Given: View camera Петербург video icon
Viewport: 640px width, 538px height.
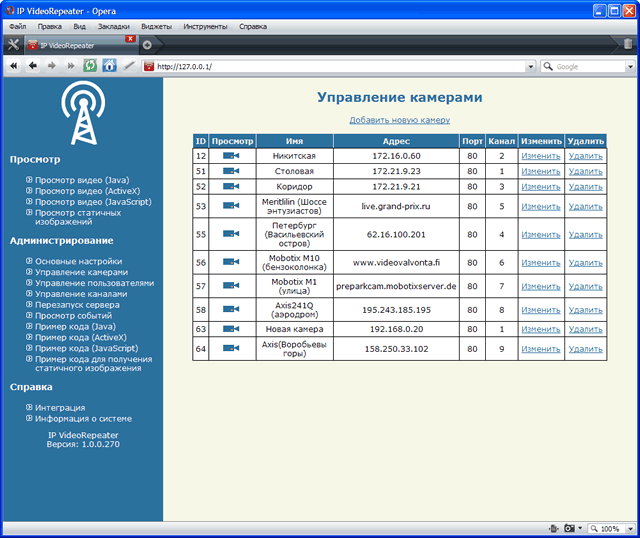Looking at the screenshot, I should [x=231, y=234].
